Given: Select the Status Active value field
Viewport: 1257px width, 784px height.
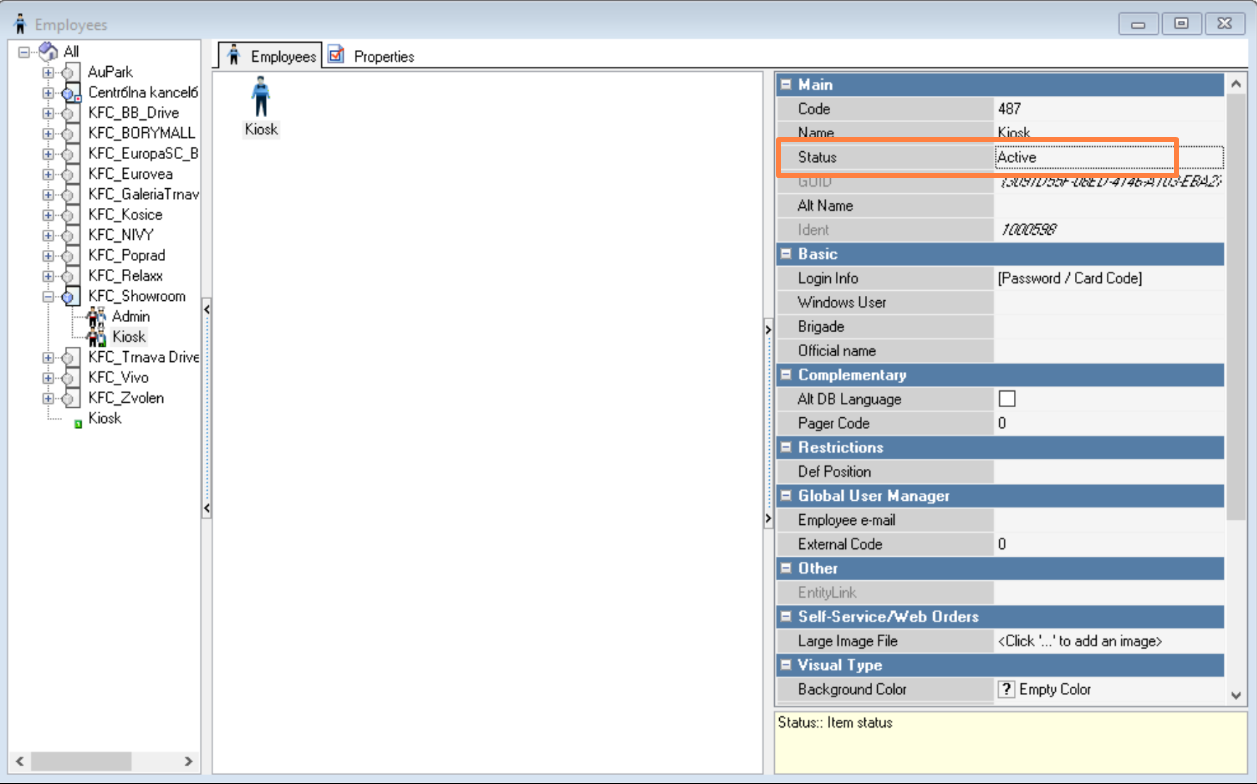Looking at the screenshot, I should pyautogui.click(x=1108, y=157).
